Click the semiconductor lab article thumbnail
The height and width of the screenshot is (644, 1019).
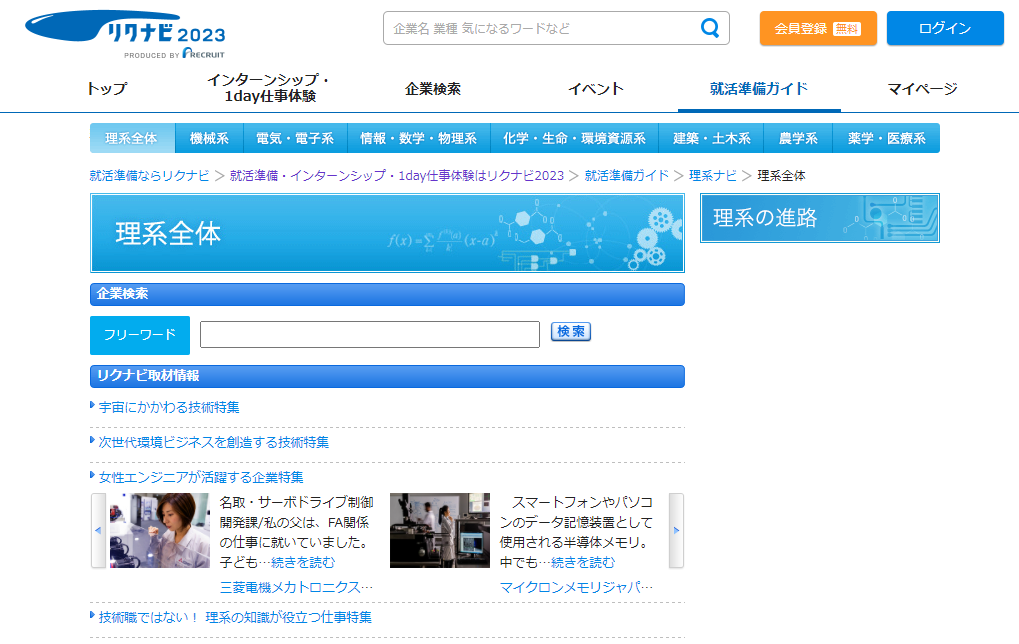click(x=440, y=530)
